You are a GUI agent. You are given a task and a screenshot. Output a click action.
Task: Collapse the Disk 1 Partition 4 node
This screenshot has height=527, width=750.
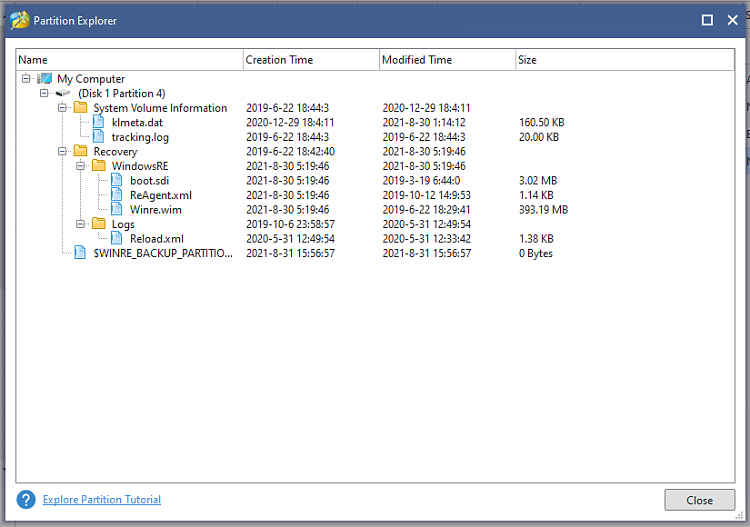(x=43, y=93)
